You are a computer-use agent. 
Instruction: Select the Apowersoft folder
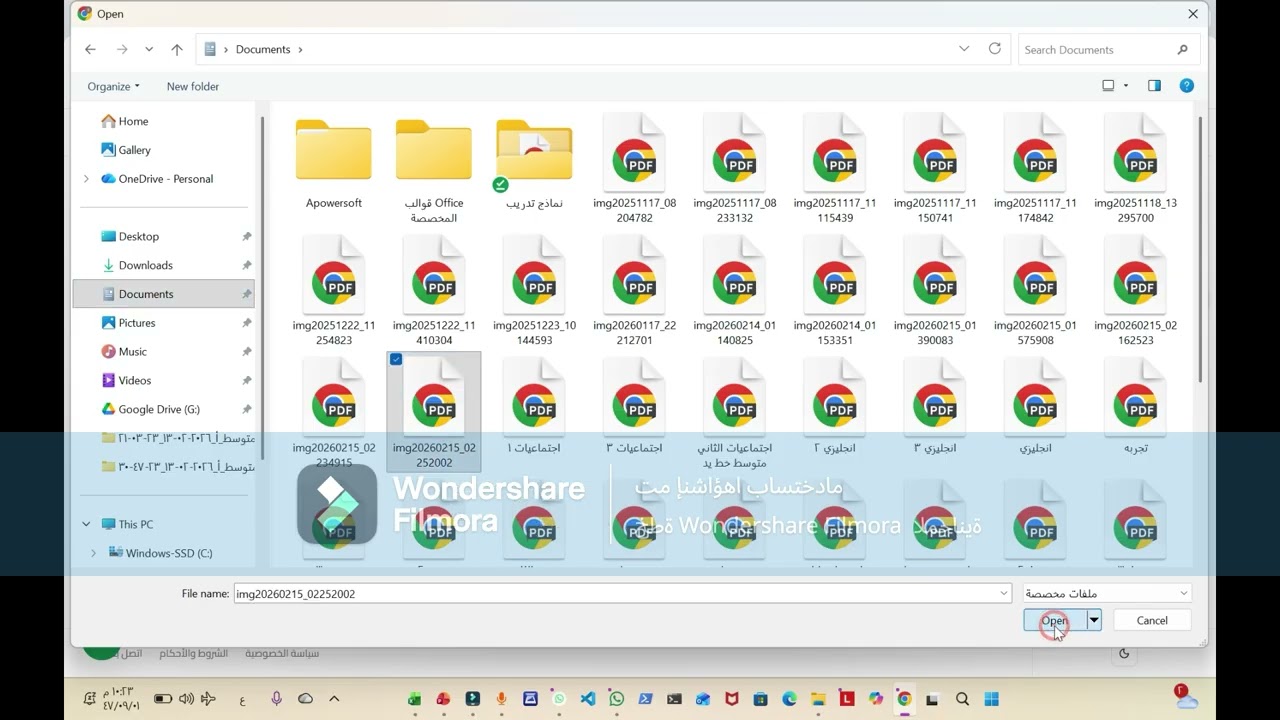pyautogui.click(x=334, y=163)
